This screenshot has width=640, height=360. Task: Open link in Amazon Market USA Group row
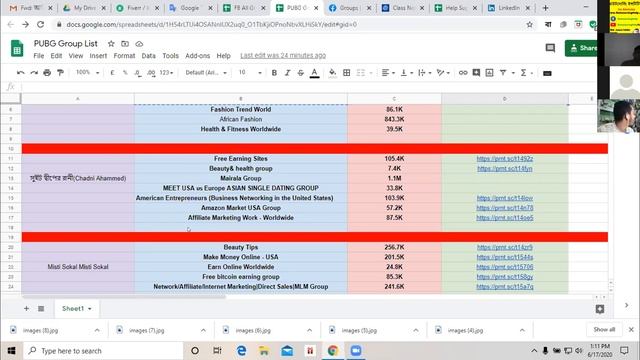pos(504,208)
